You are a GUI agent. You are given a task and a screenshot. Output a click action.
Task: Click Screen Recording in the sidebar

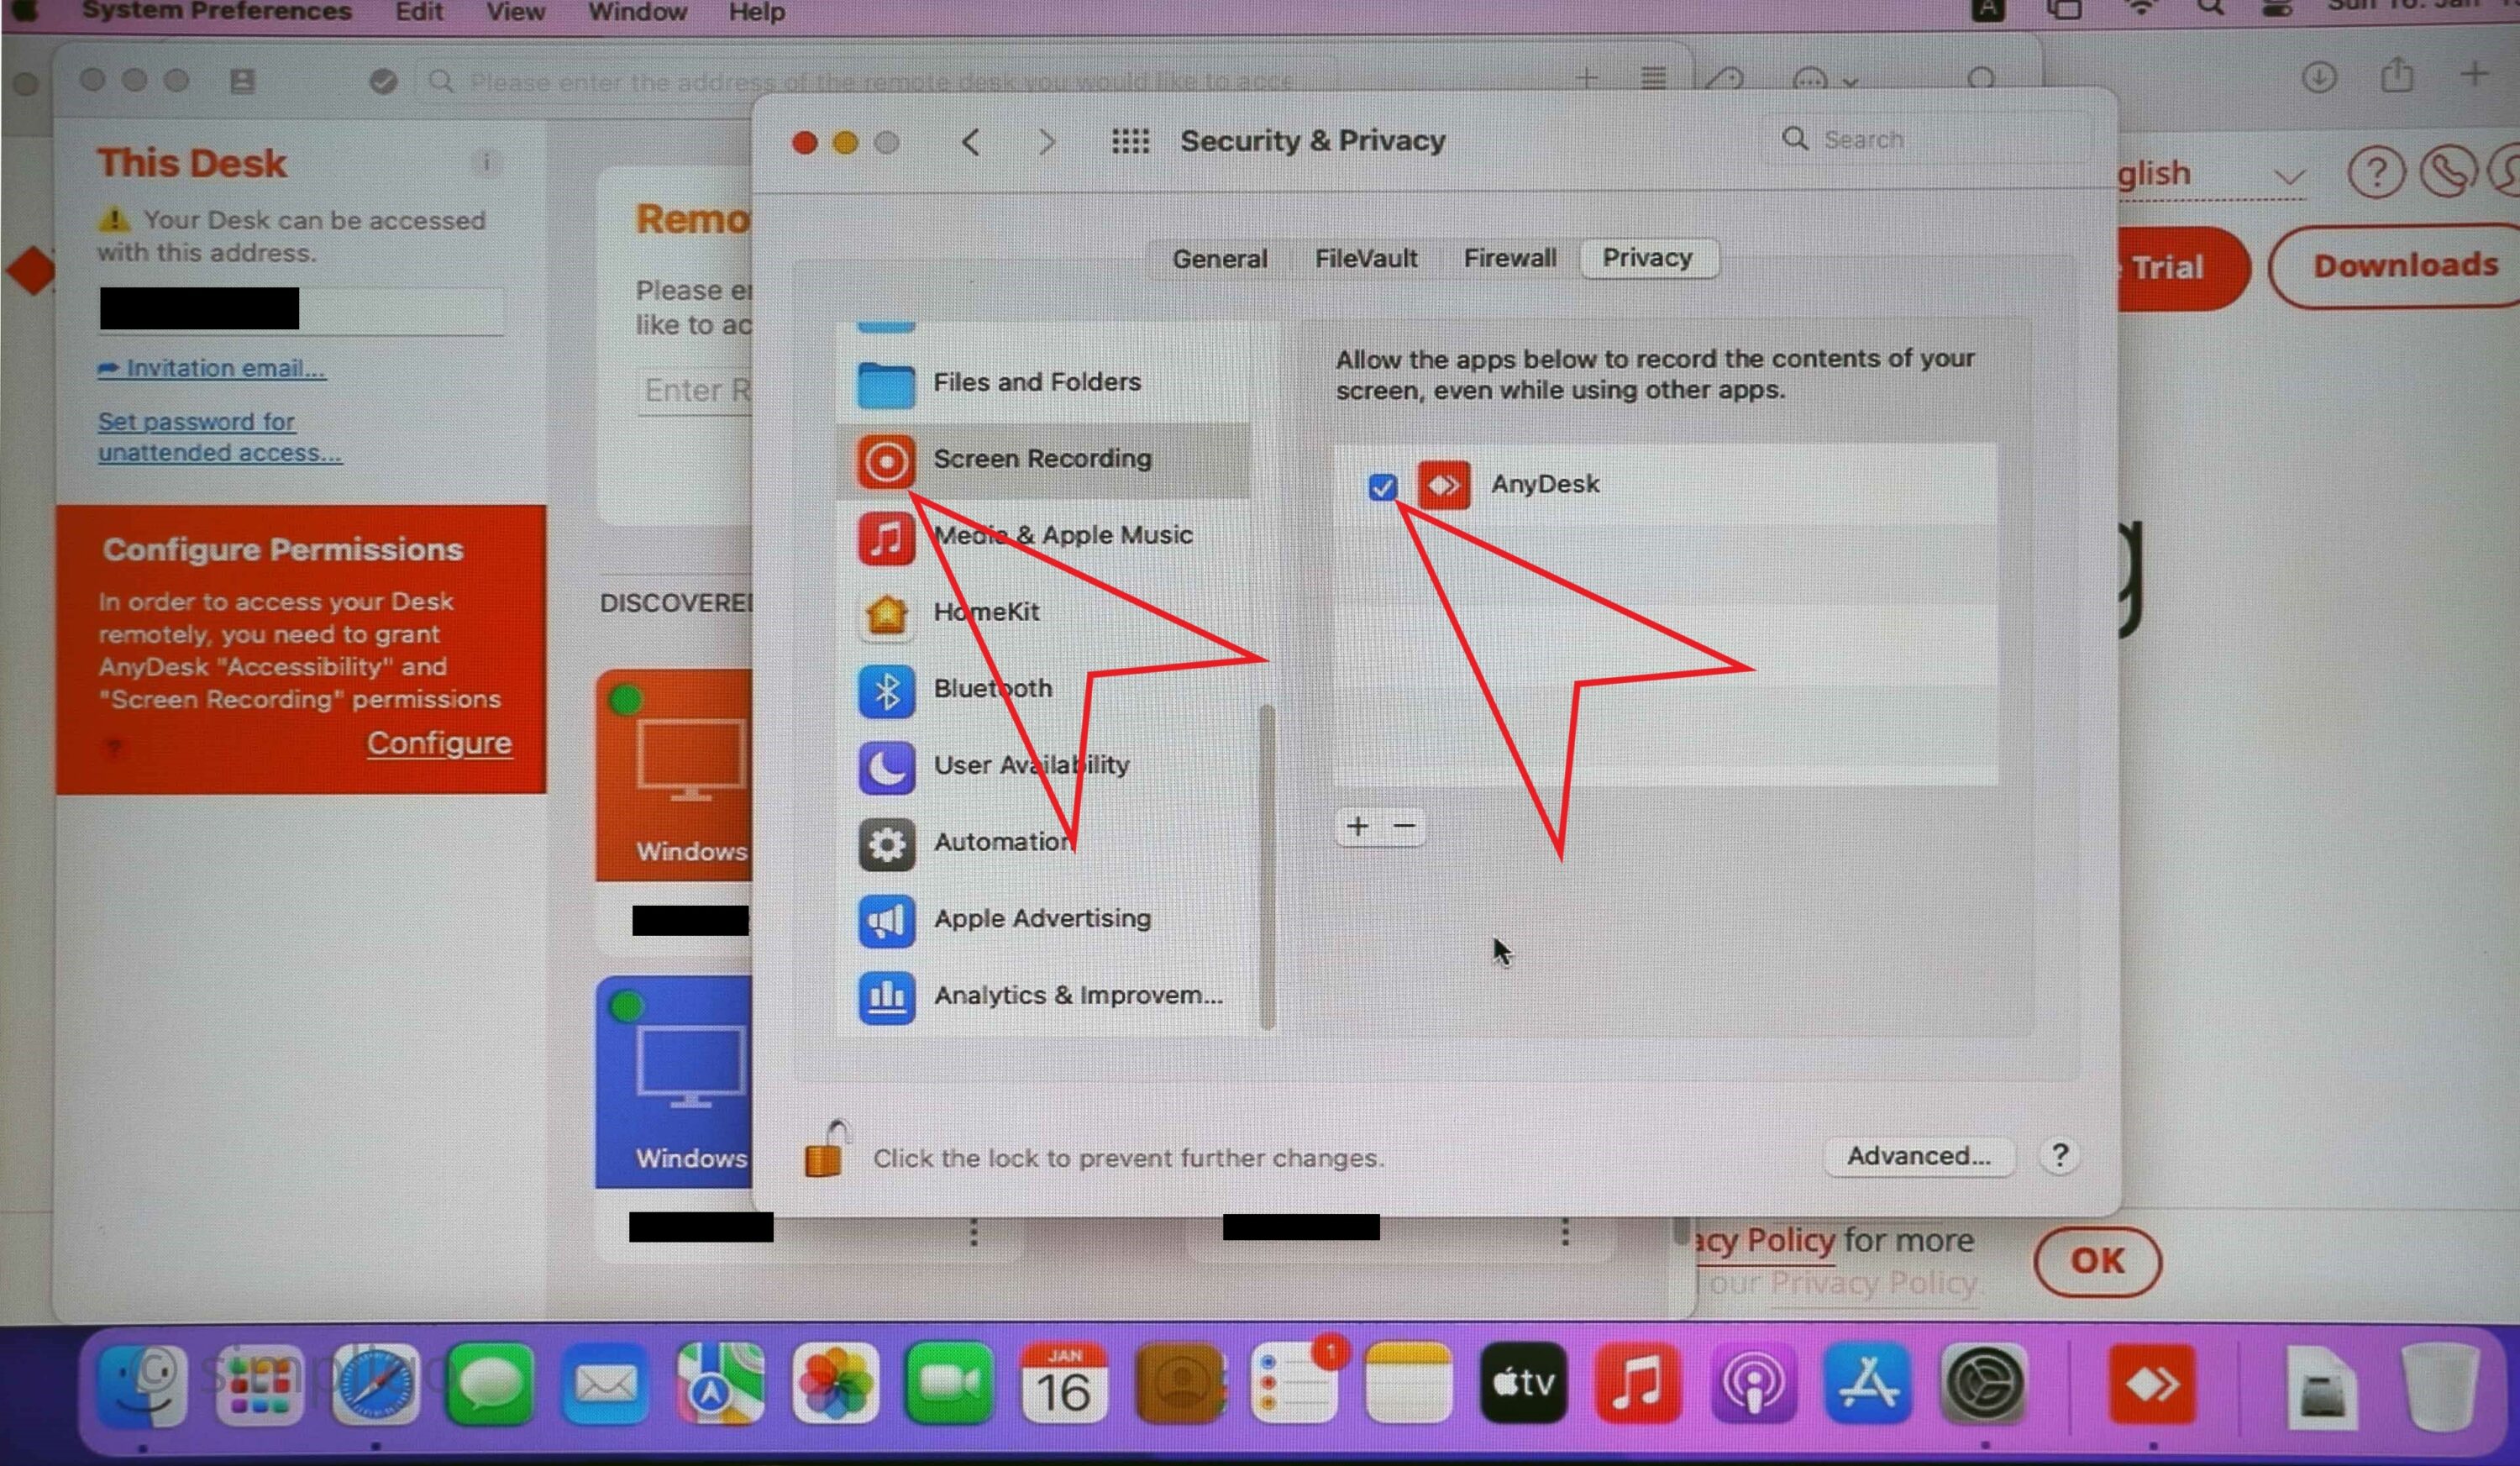tap(1042, 457)
